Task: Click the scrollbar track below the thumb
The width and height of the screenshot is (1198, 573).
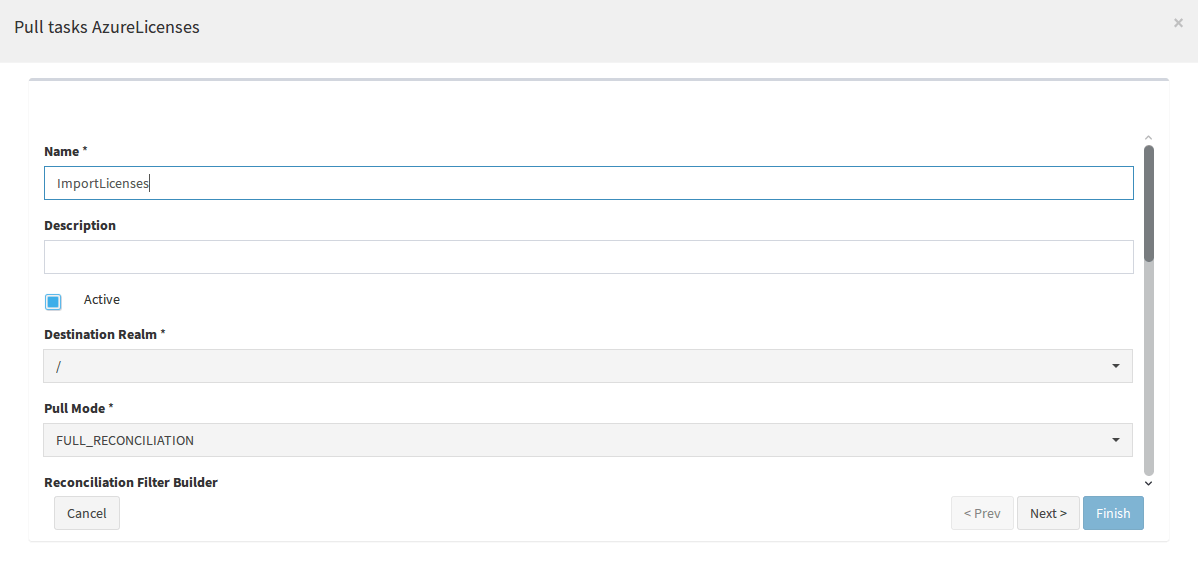Action: pos(1148,368)
